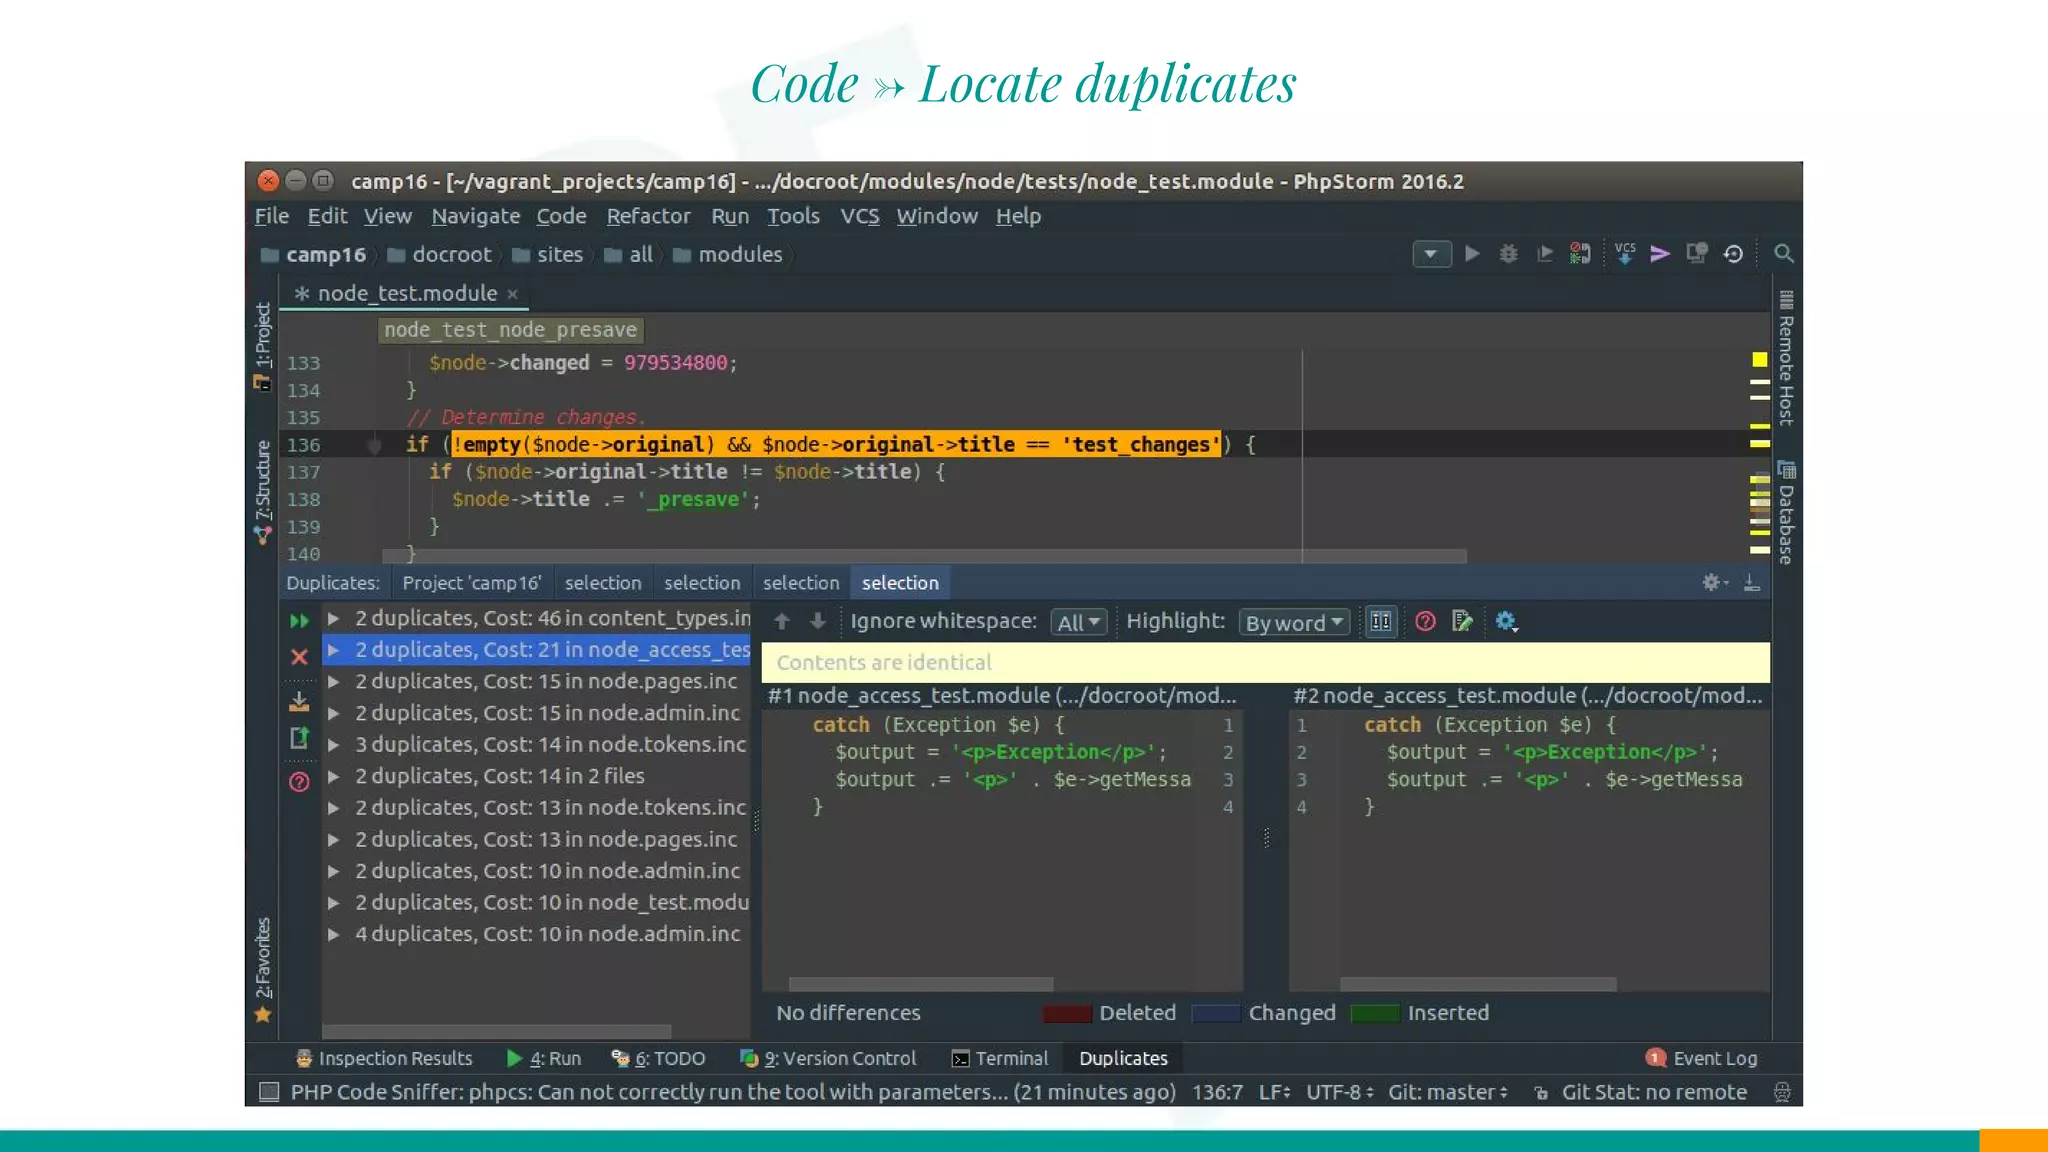
Task: Open the 4: Run tool window
Action: [x=543, y=1058]
